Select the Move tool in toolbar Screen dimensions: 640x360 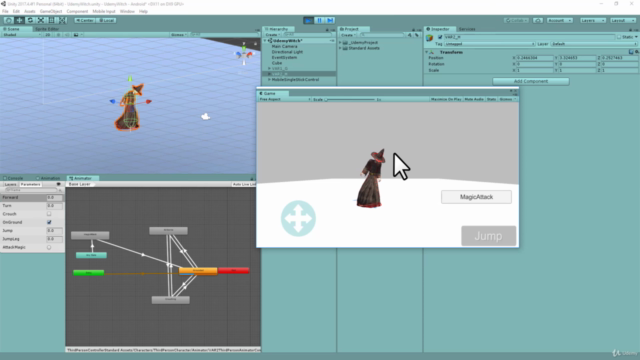click(x=19, y=20)
